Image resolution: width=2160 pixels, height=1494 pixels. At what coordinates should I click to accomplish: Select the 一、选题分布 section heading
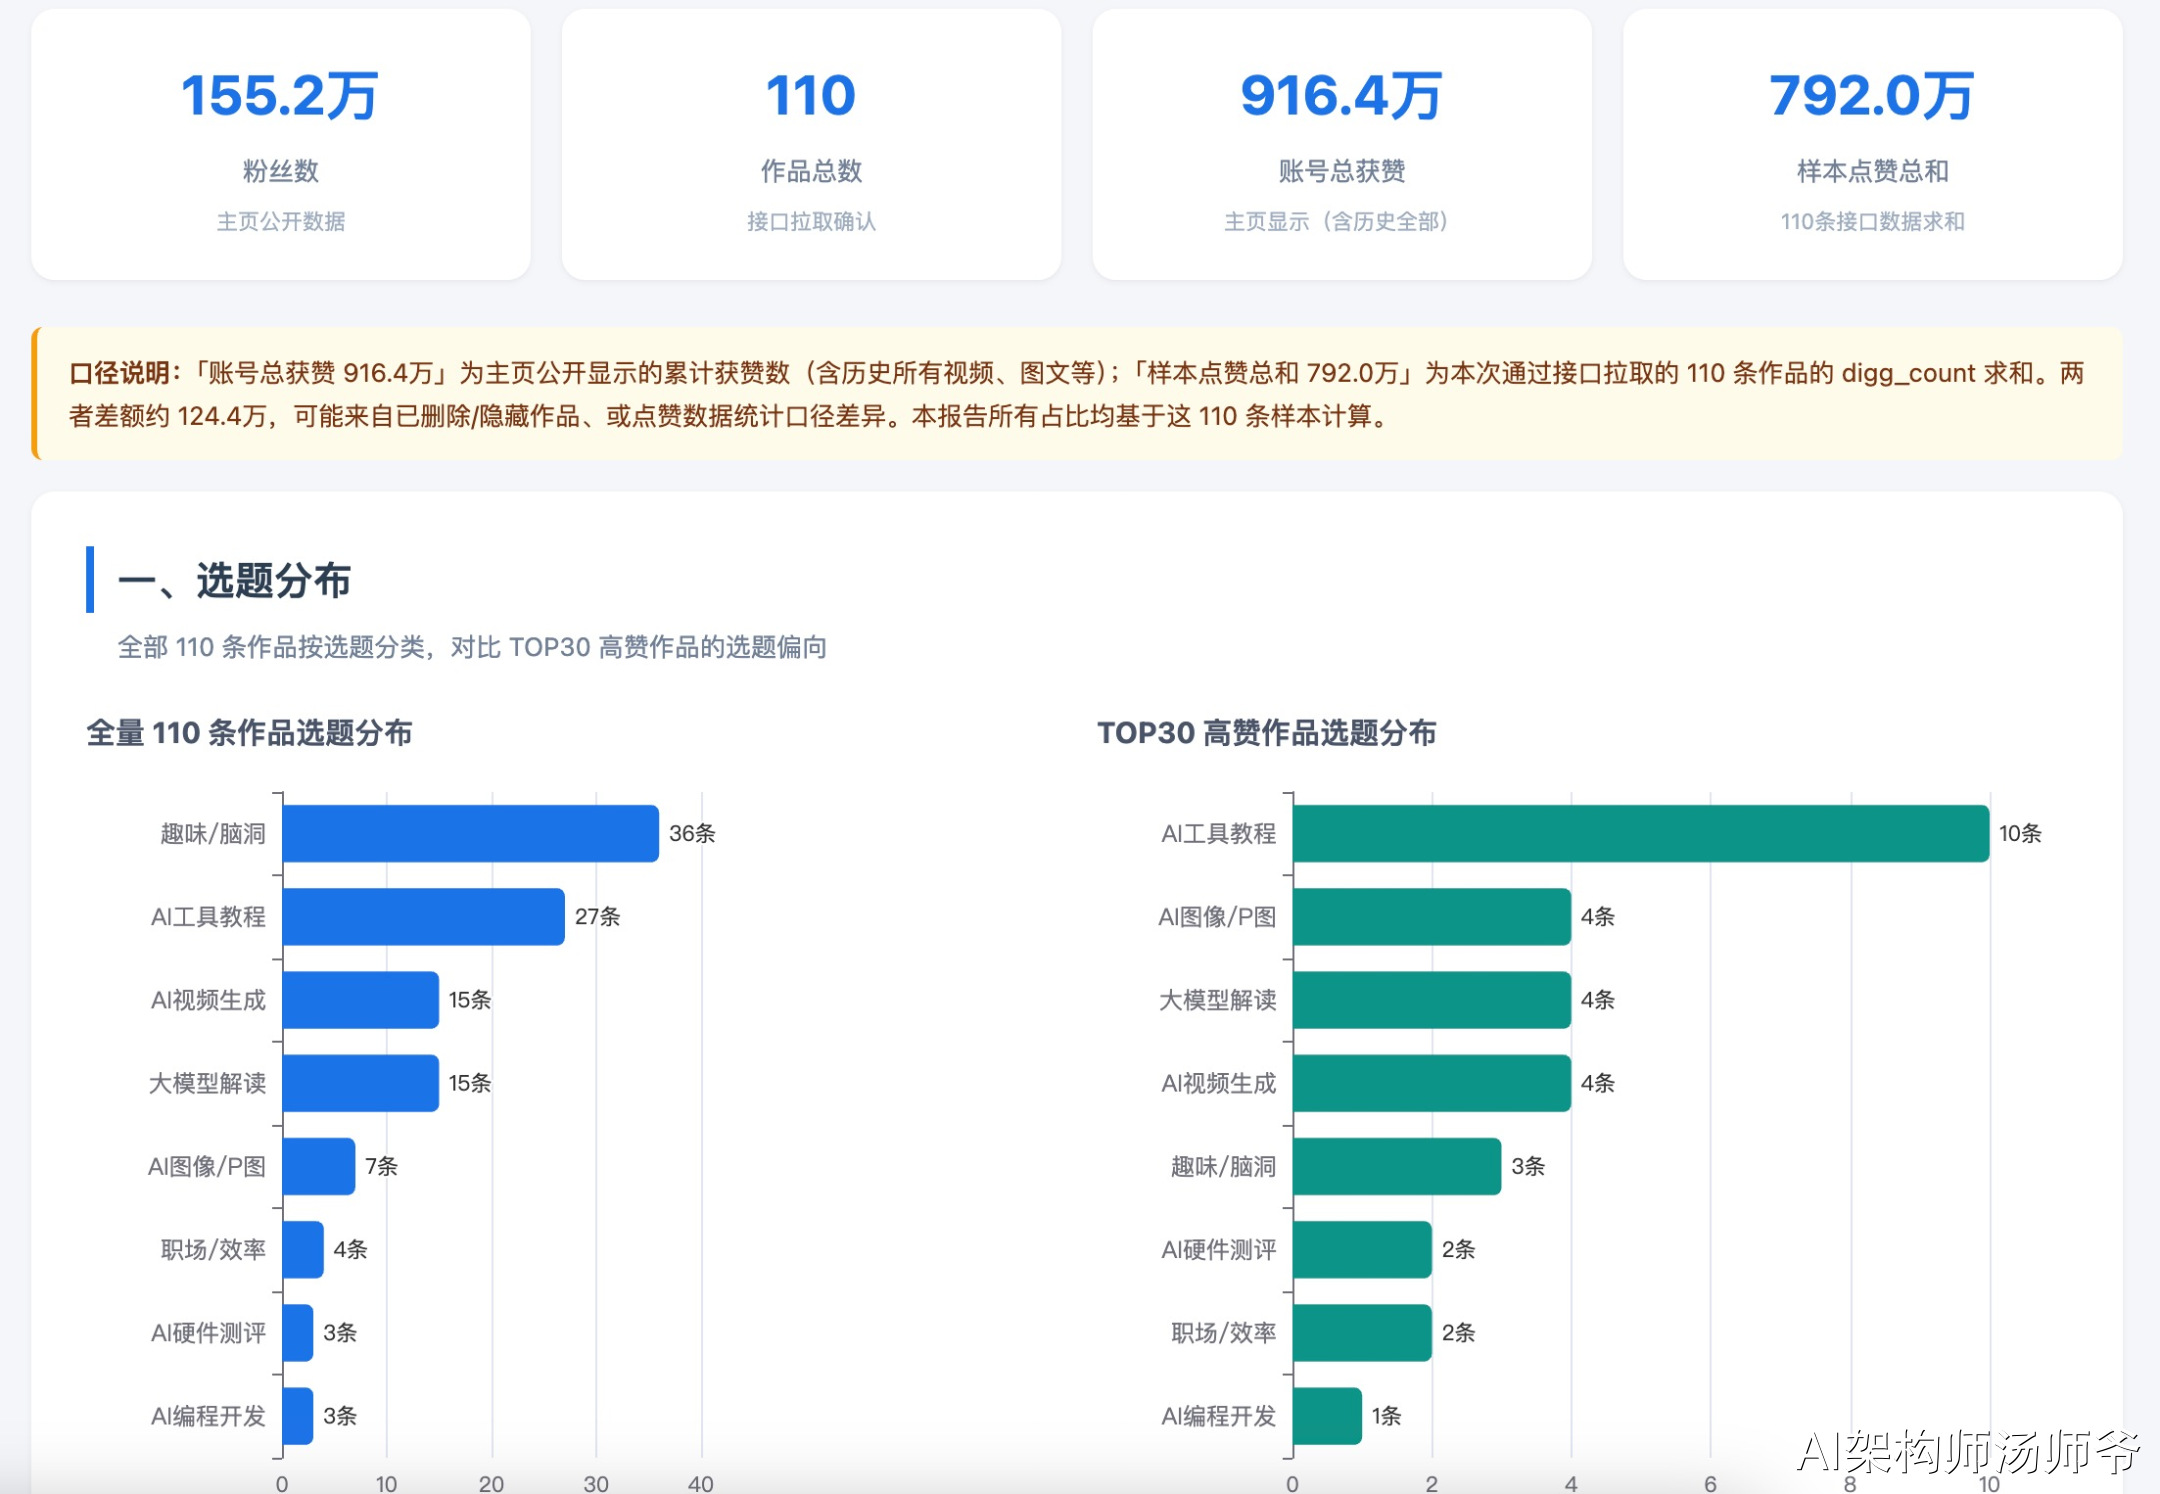tap(234, 580)
